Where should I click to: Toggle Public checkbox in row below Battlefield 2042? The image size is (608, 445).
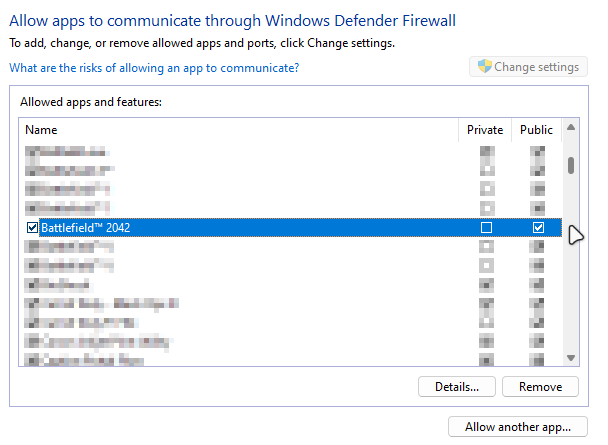coord(538,247)
